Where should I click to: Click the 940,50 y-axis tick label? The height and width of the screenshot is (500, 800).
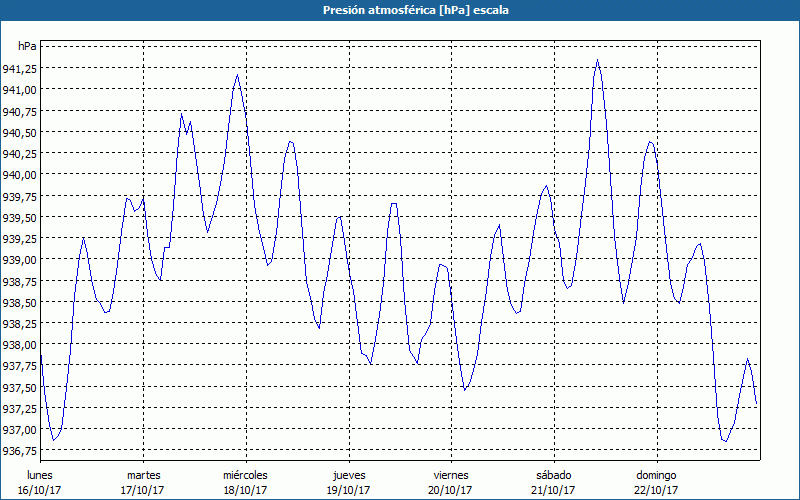[x=20, y=132]
